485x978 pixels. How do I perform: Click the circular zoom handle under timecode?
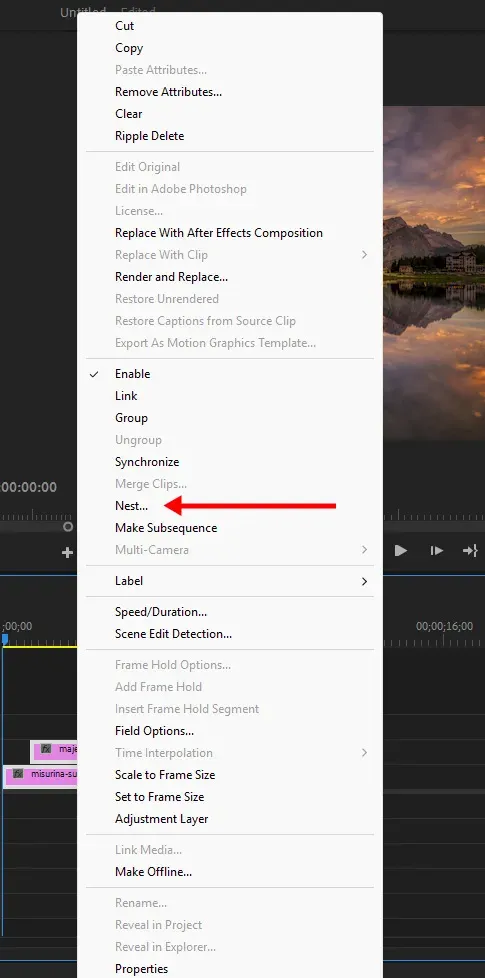tap(68, 527)
